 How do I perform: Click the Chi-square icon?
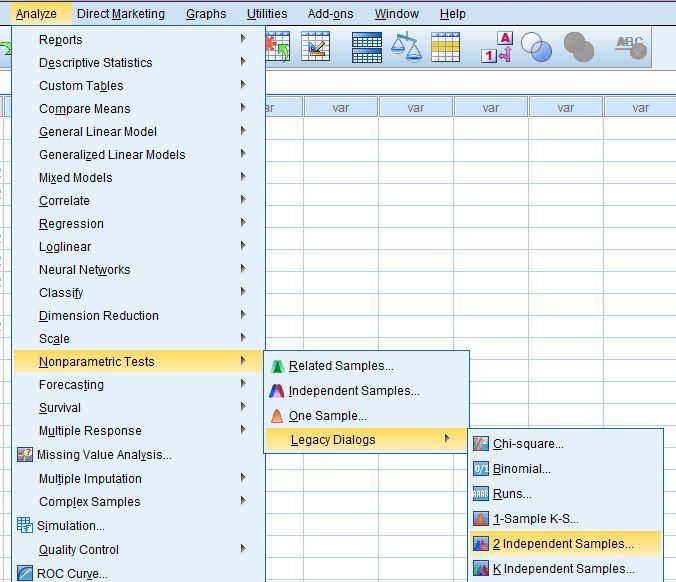[x=481, y=444]
